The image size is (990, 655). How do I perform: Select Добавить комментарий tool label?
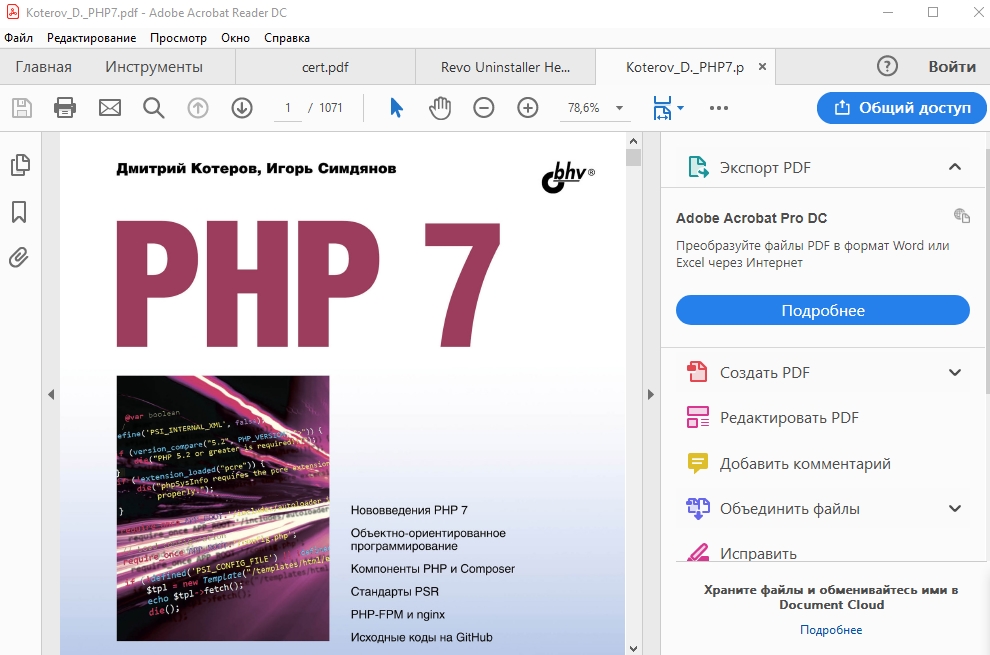click(x=805, y=464)
